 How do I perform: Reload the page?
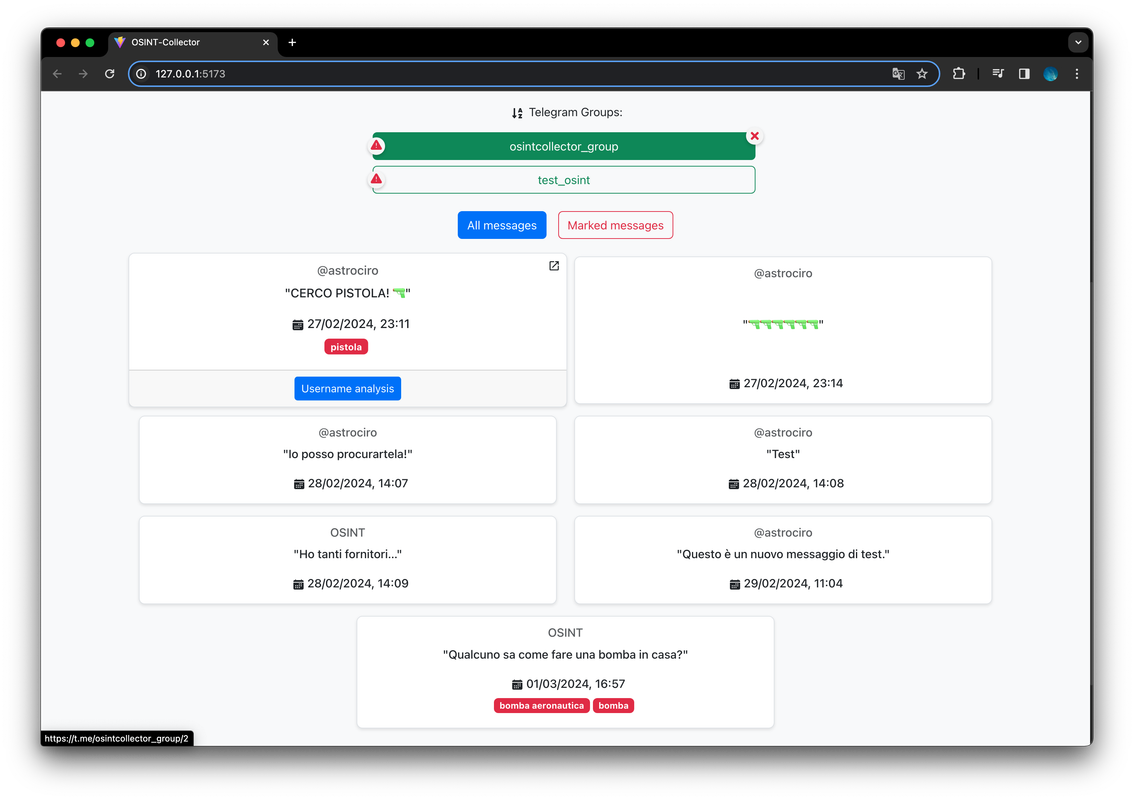(110, 74)
